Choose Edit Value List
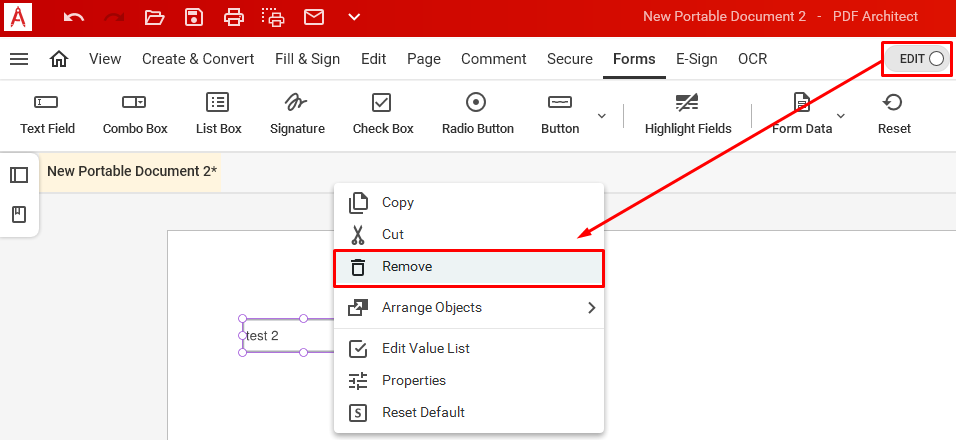956x440 pixels. pyautogui.click(x=468, y=349)
